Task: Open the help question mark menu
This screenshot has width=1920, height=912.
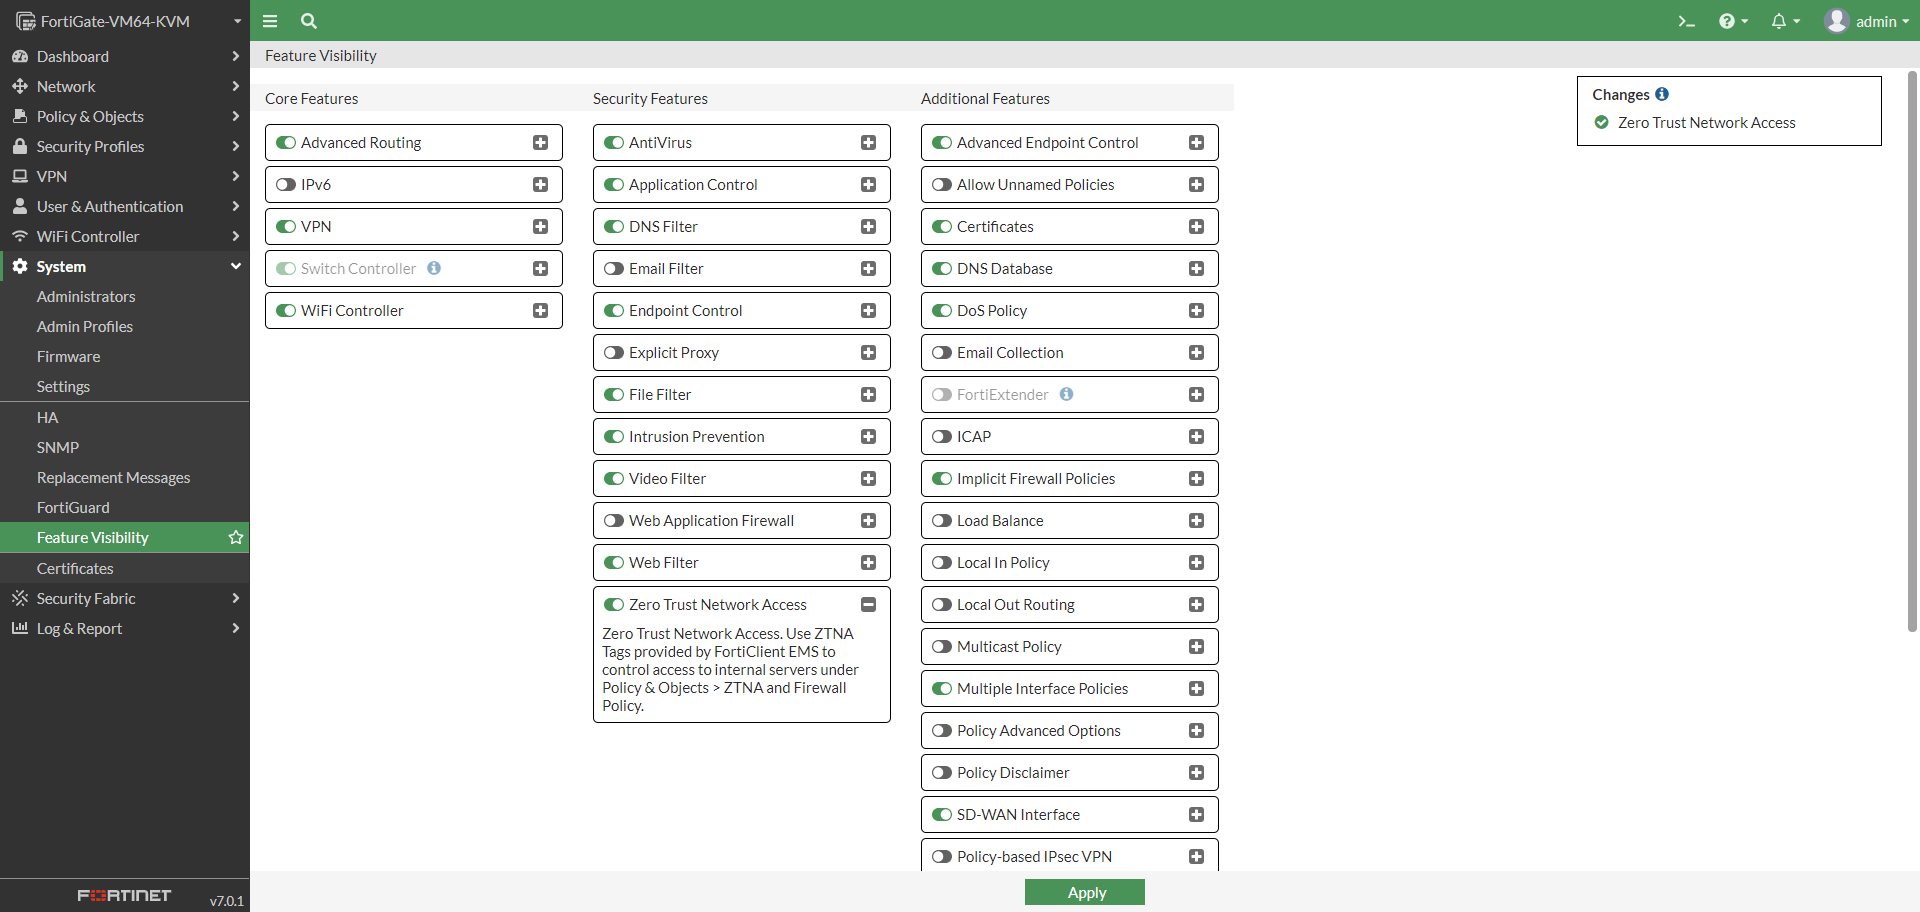Action: pos(1733,21)
